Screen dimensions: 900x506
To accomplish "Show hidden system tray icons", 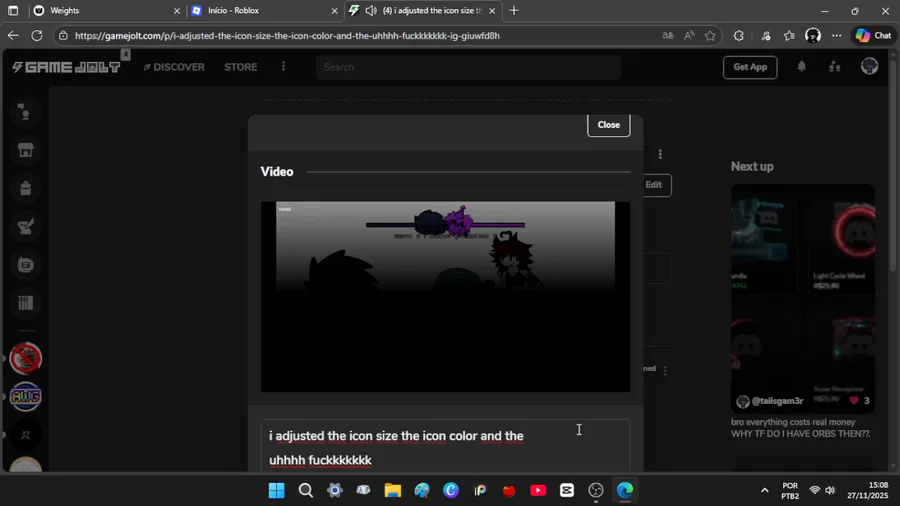I will [765, 491].
